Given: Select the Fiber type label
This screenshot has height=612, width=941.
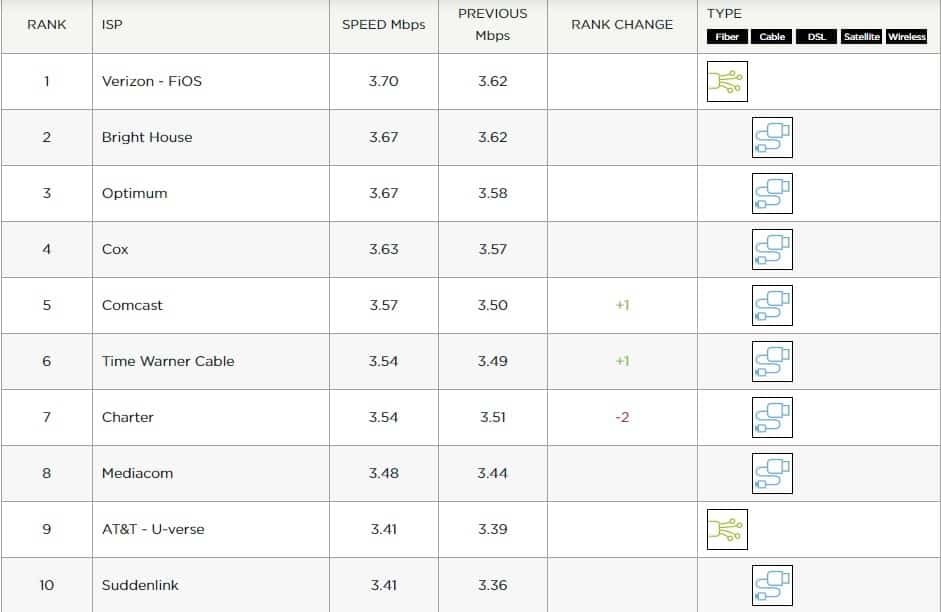Looking at the screenshot, I should point(727,37).
